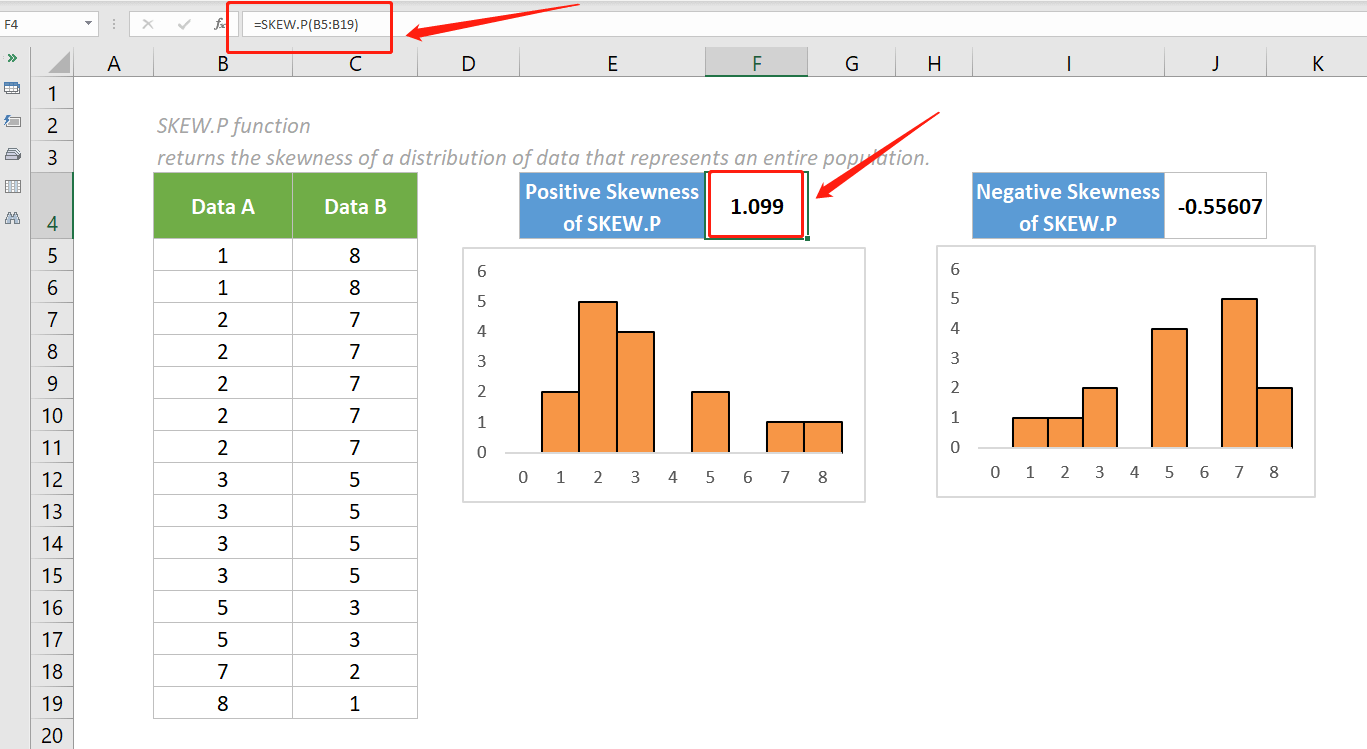This screenshot has height=749, width=1367.
Task: Select column F header
Action: coord(756,61)
